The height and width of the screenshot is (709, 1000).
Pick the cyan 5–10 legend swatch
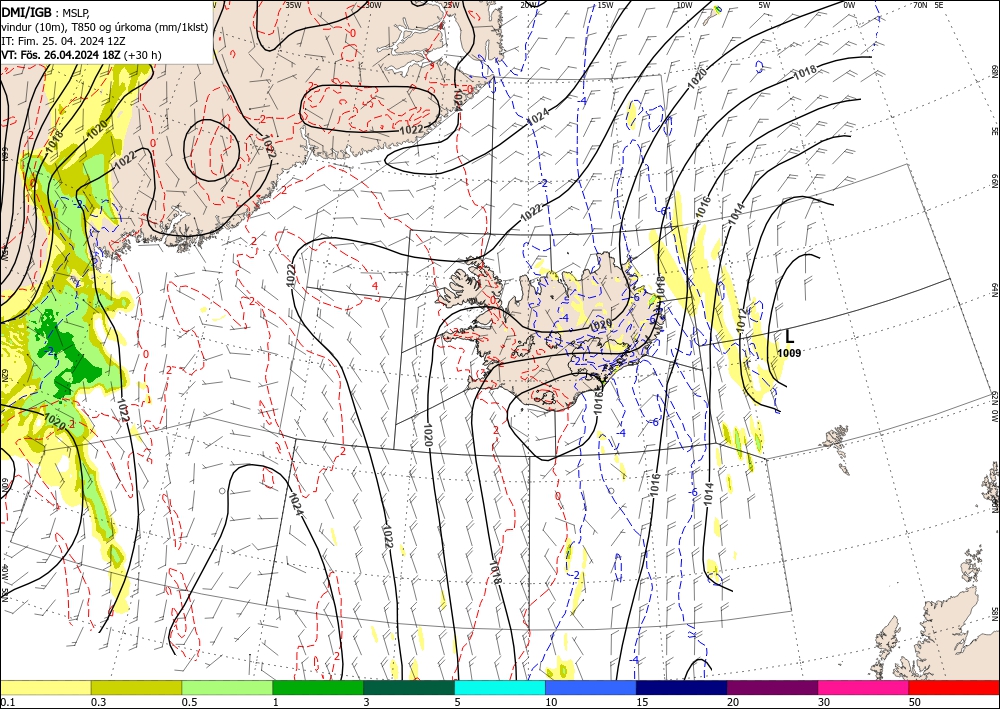pos(500,687)
